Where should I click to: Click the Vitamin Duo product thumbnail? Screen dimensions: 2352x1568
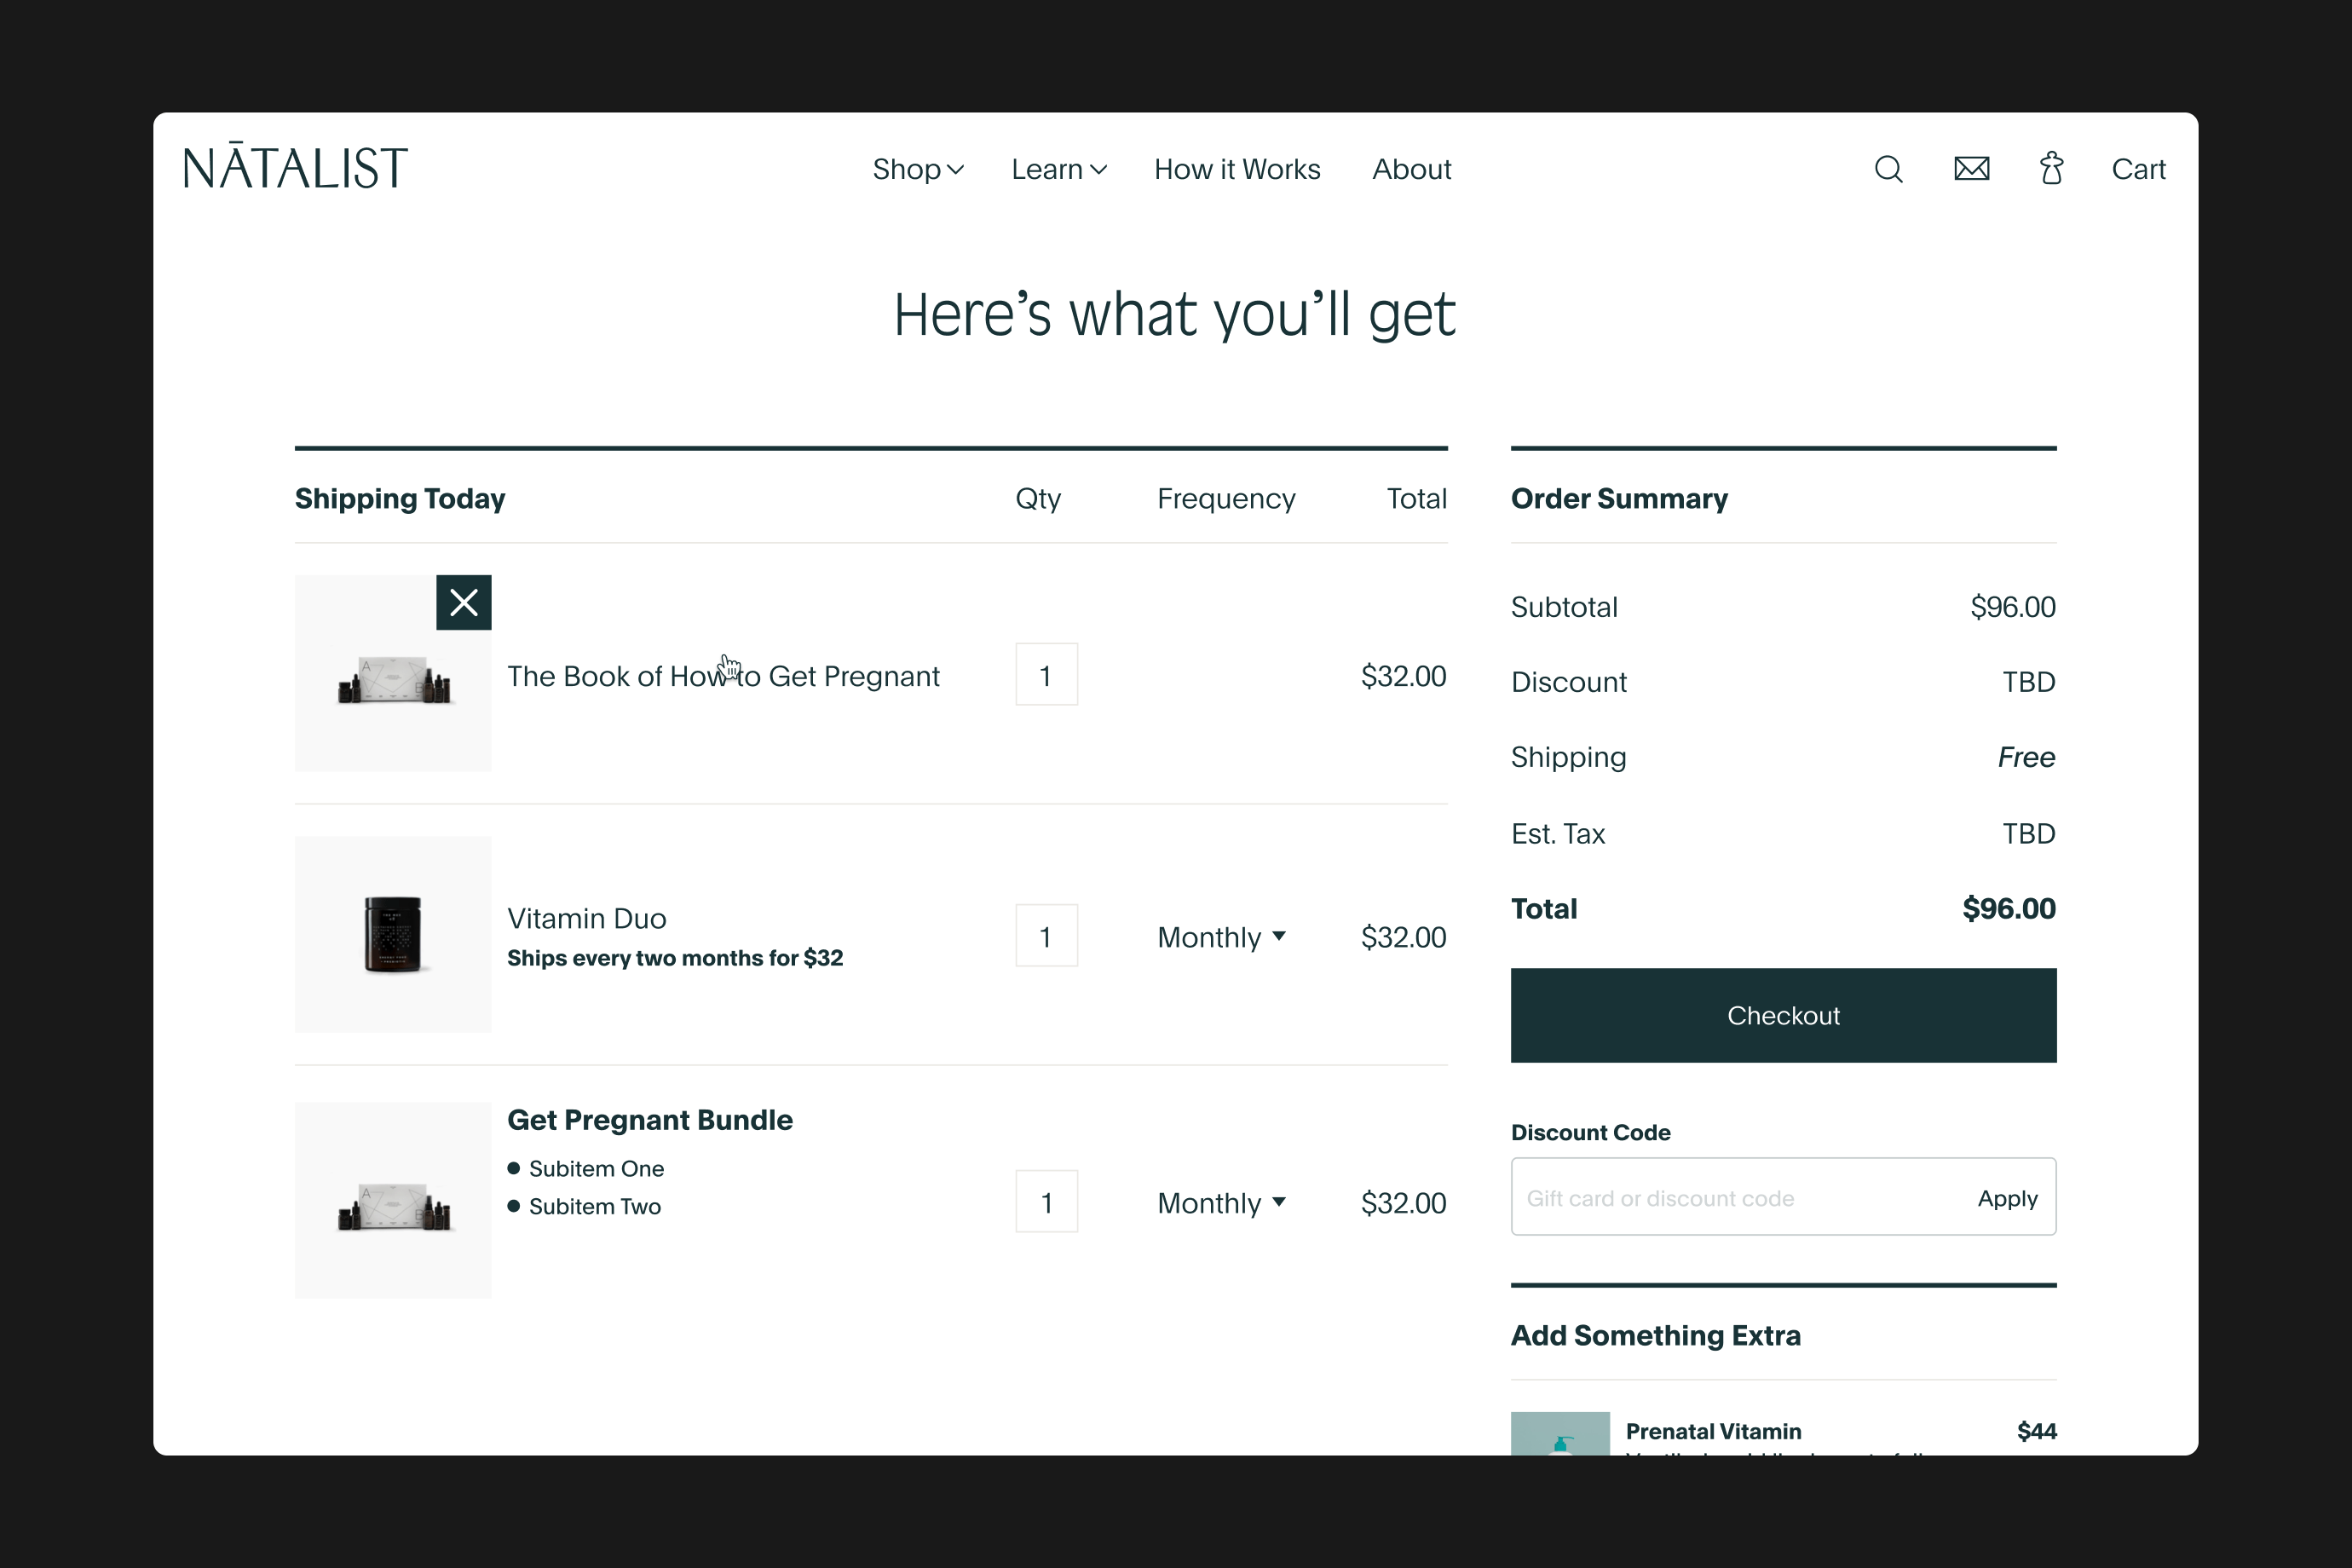pos(393,934)
